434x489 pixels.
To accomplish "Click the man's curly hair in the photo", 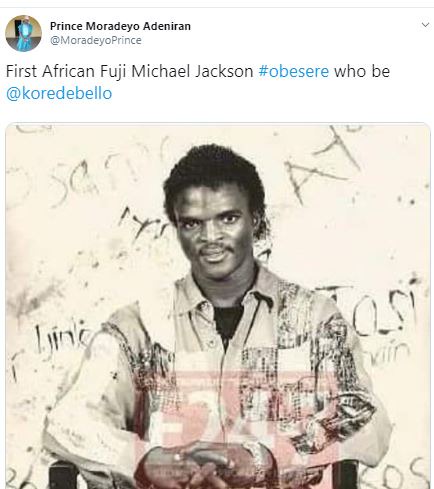I will coord(215,173).
